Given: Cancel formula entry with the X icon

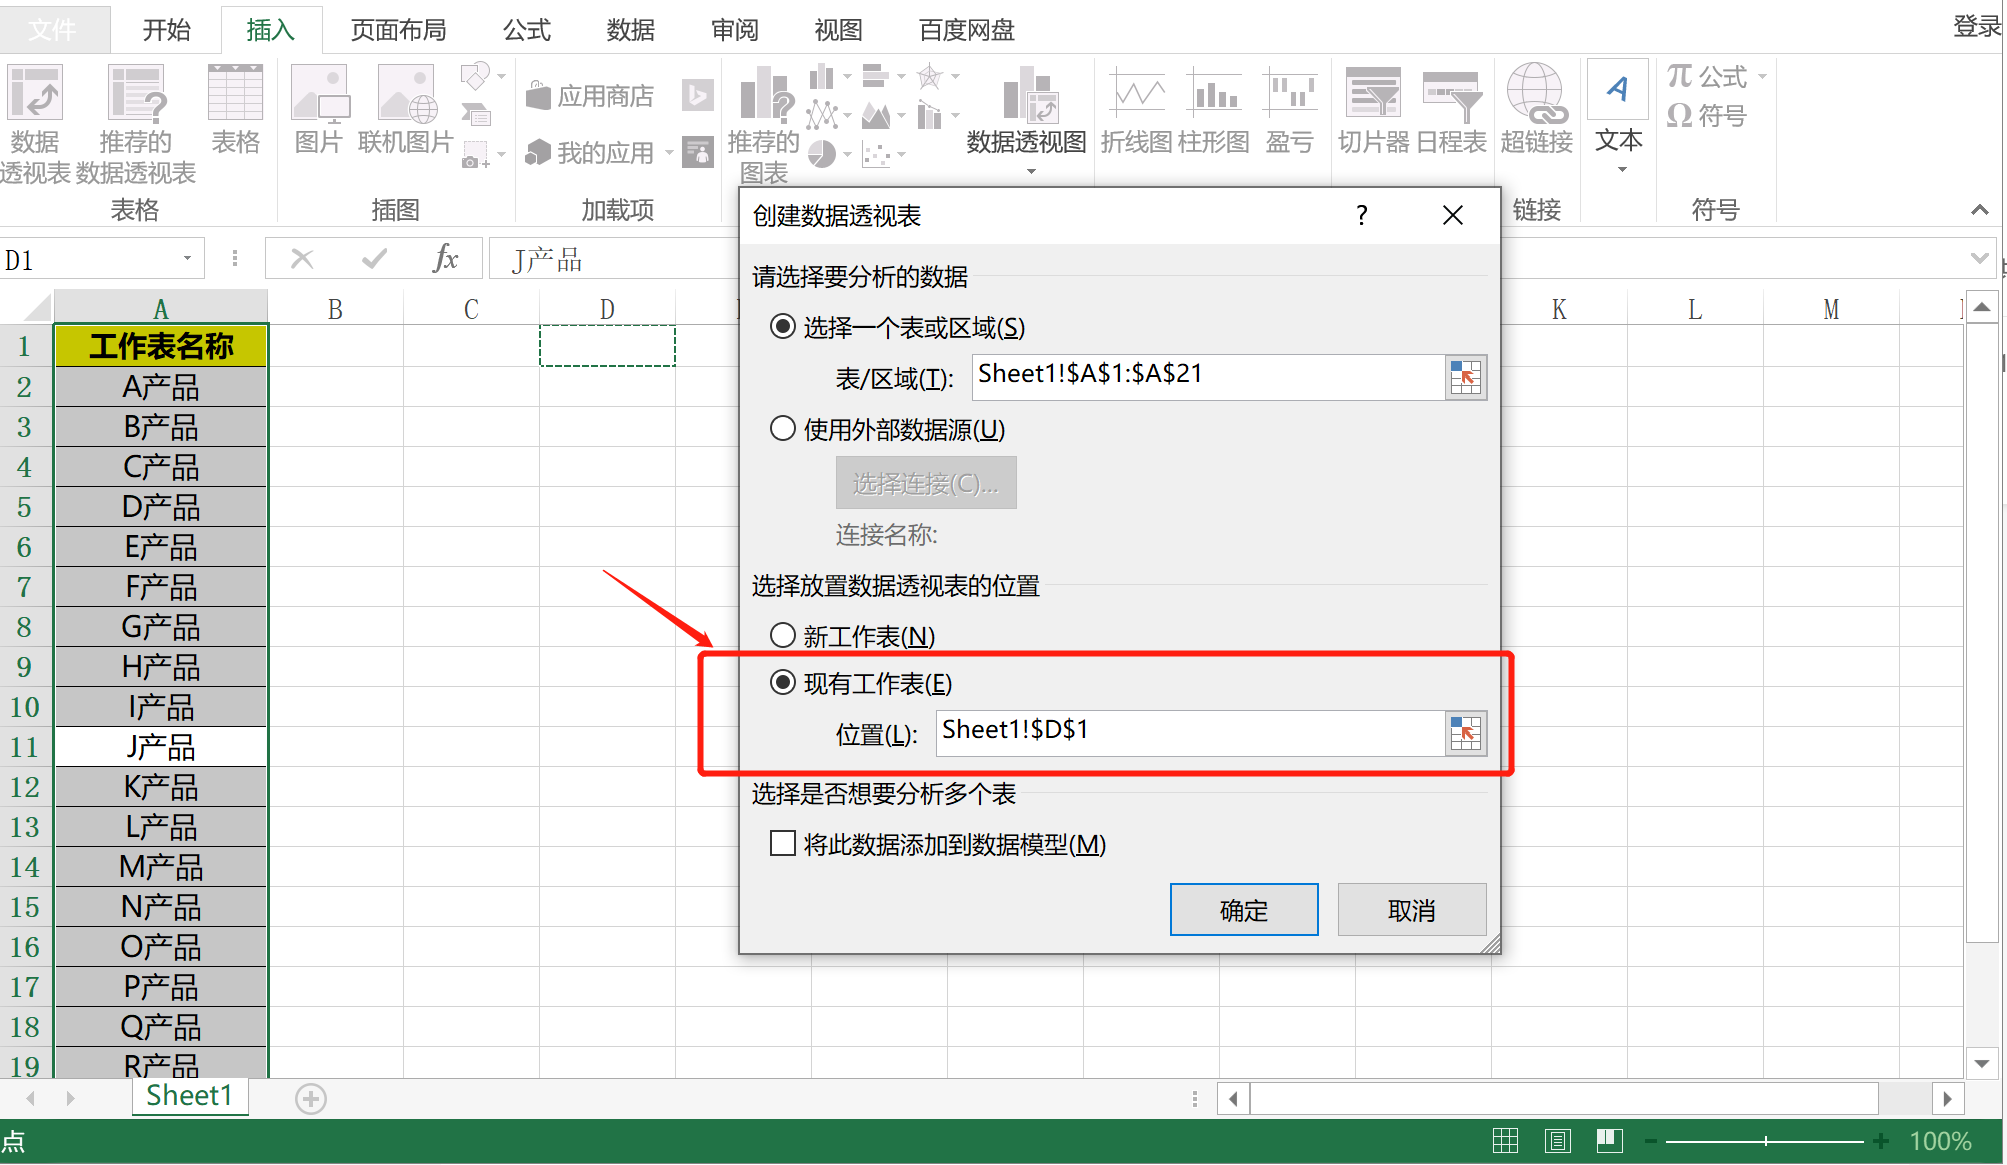Looking at the screenshot, I should (302, 259).
